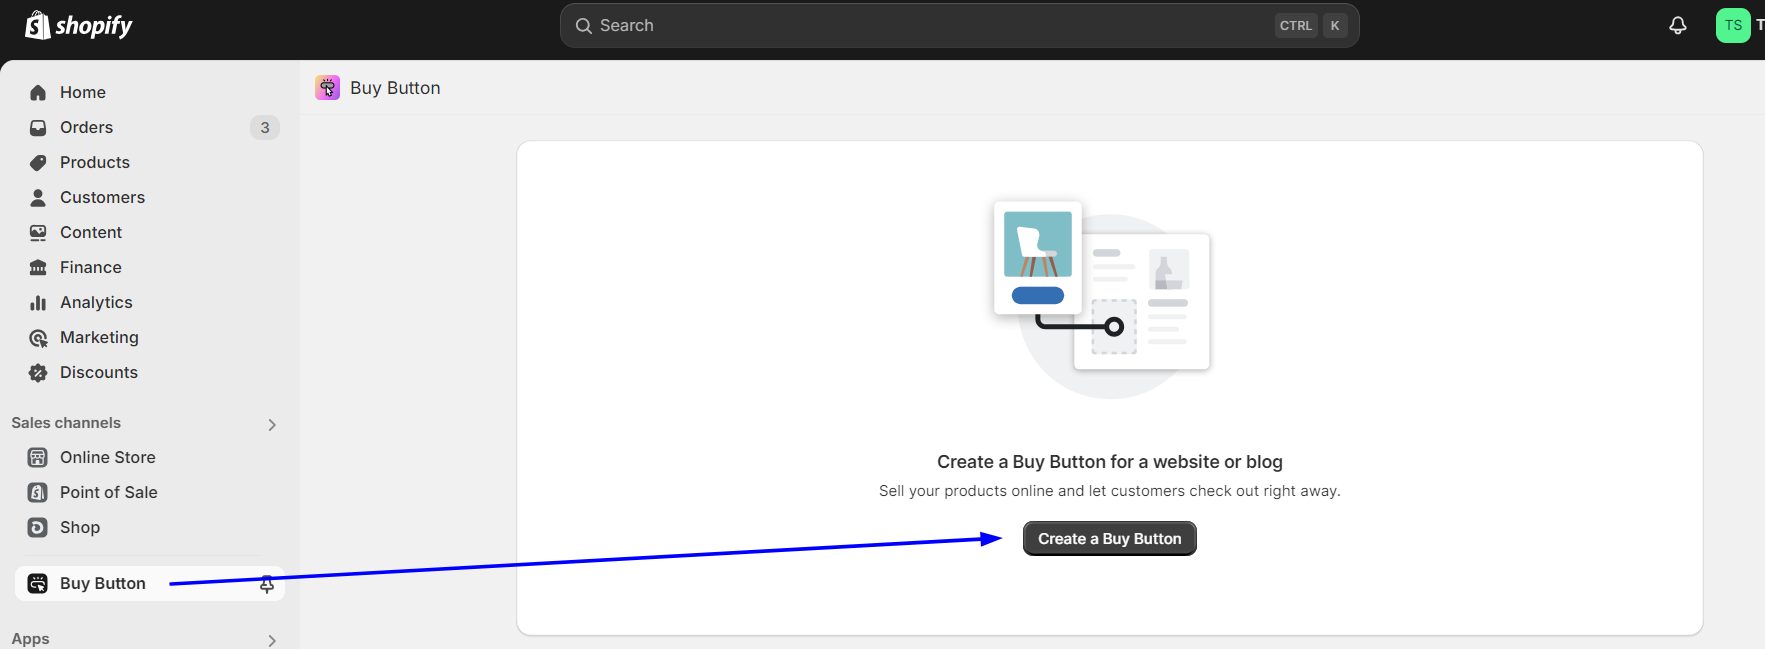This screenshot has height=649, width=1765.
Task: Click the CTRL key hint in search
Action: pos(1296,26)
